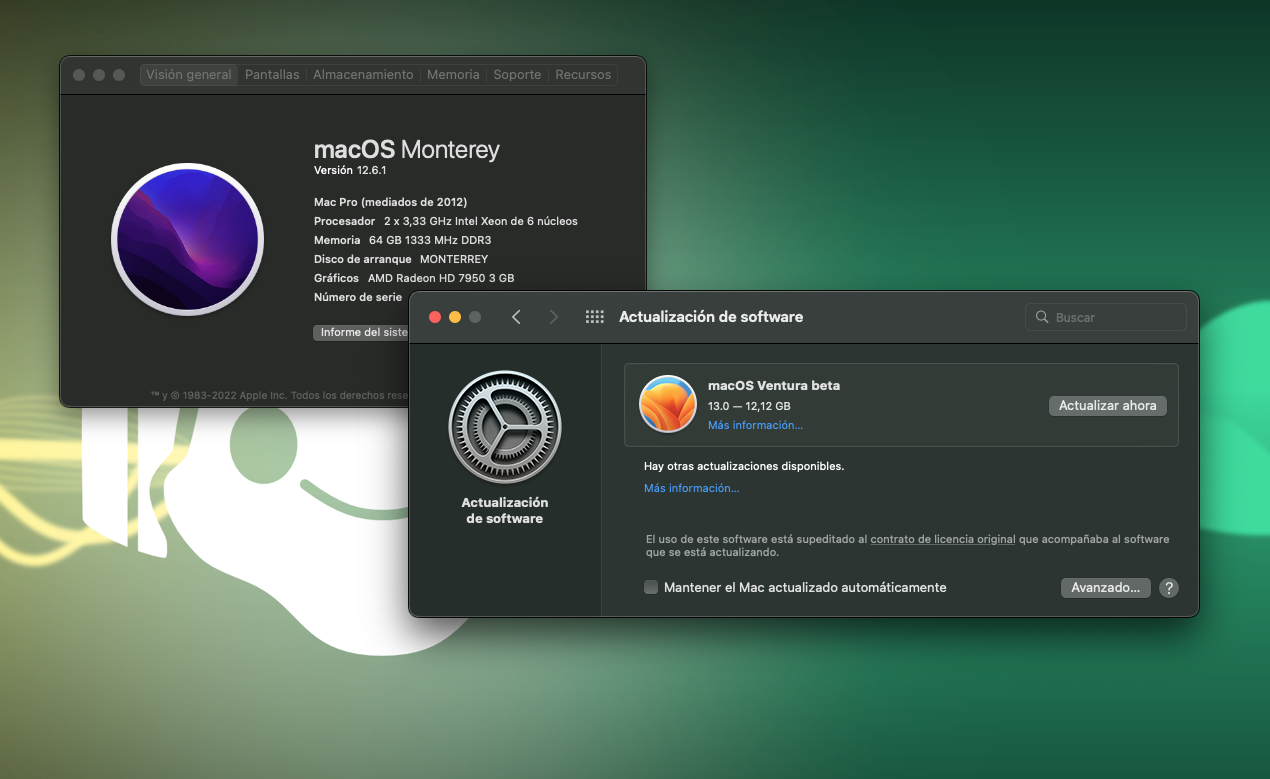Screen dimensions: 1270x779
Task: Click the Informe del sistema button
Action: 363,332
